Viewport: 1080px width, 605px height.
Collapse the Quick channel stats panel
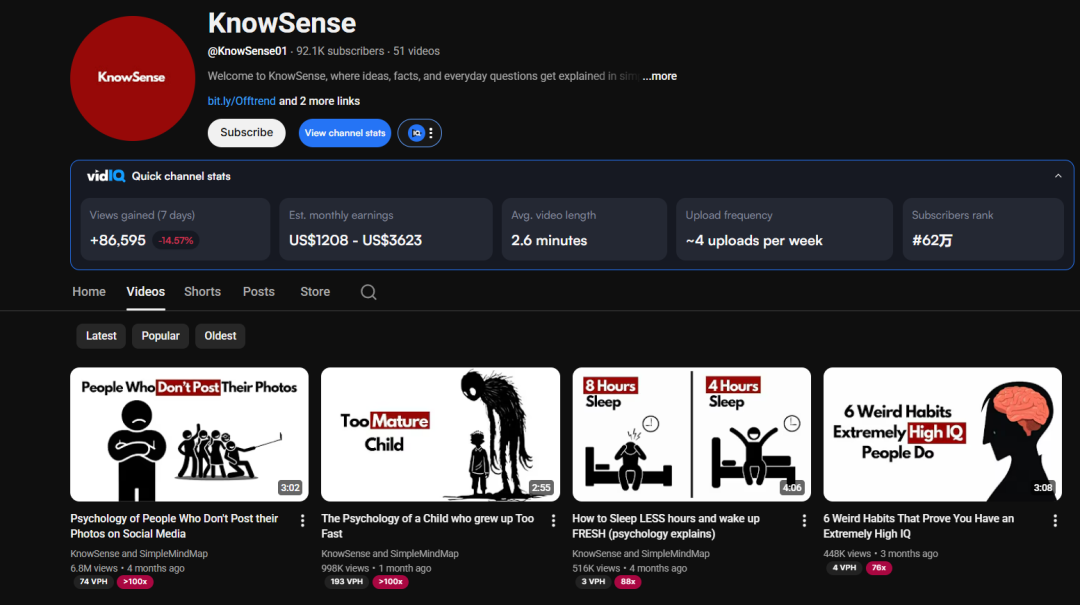tap(1058, 176)
